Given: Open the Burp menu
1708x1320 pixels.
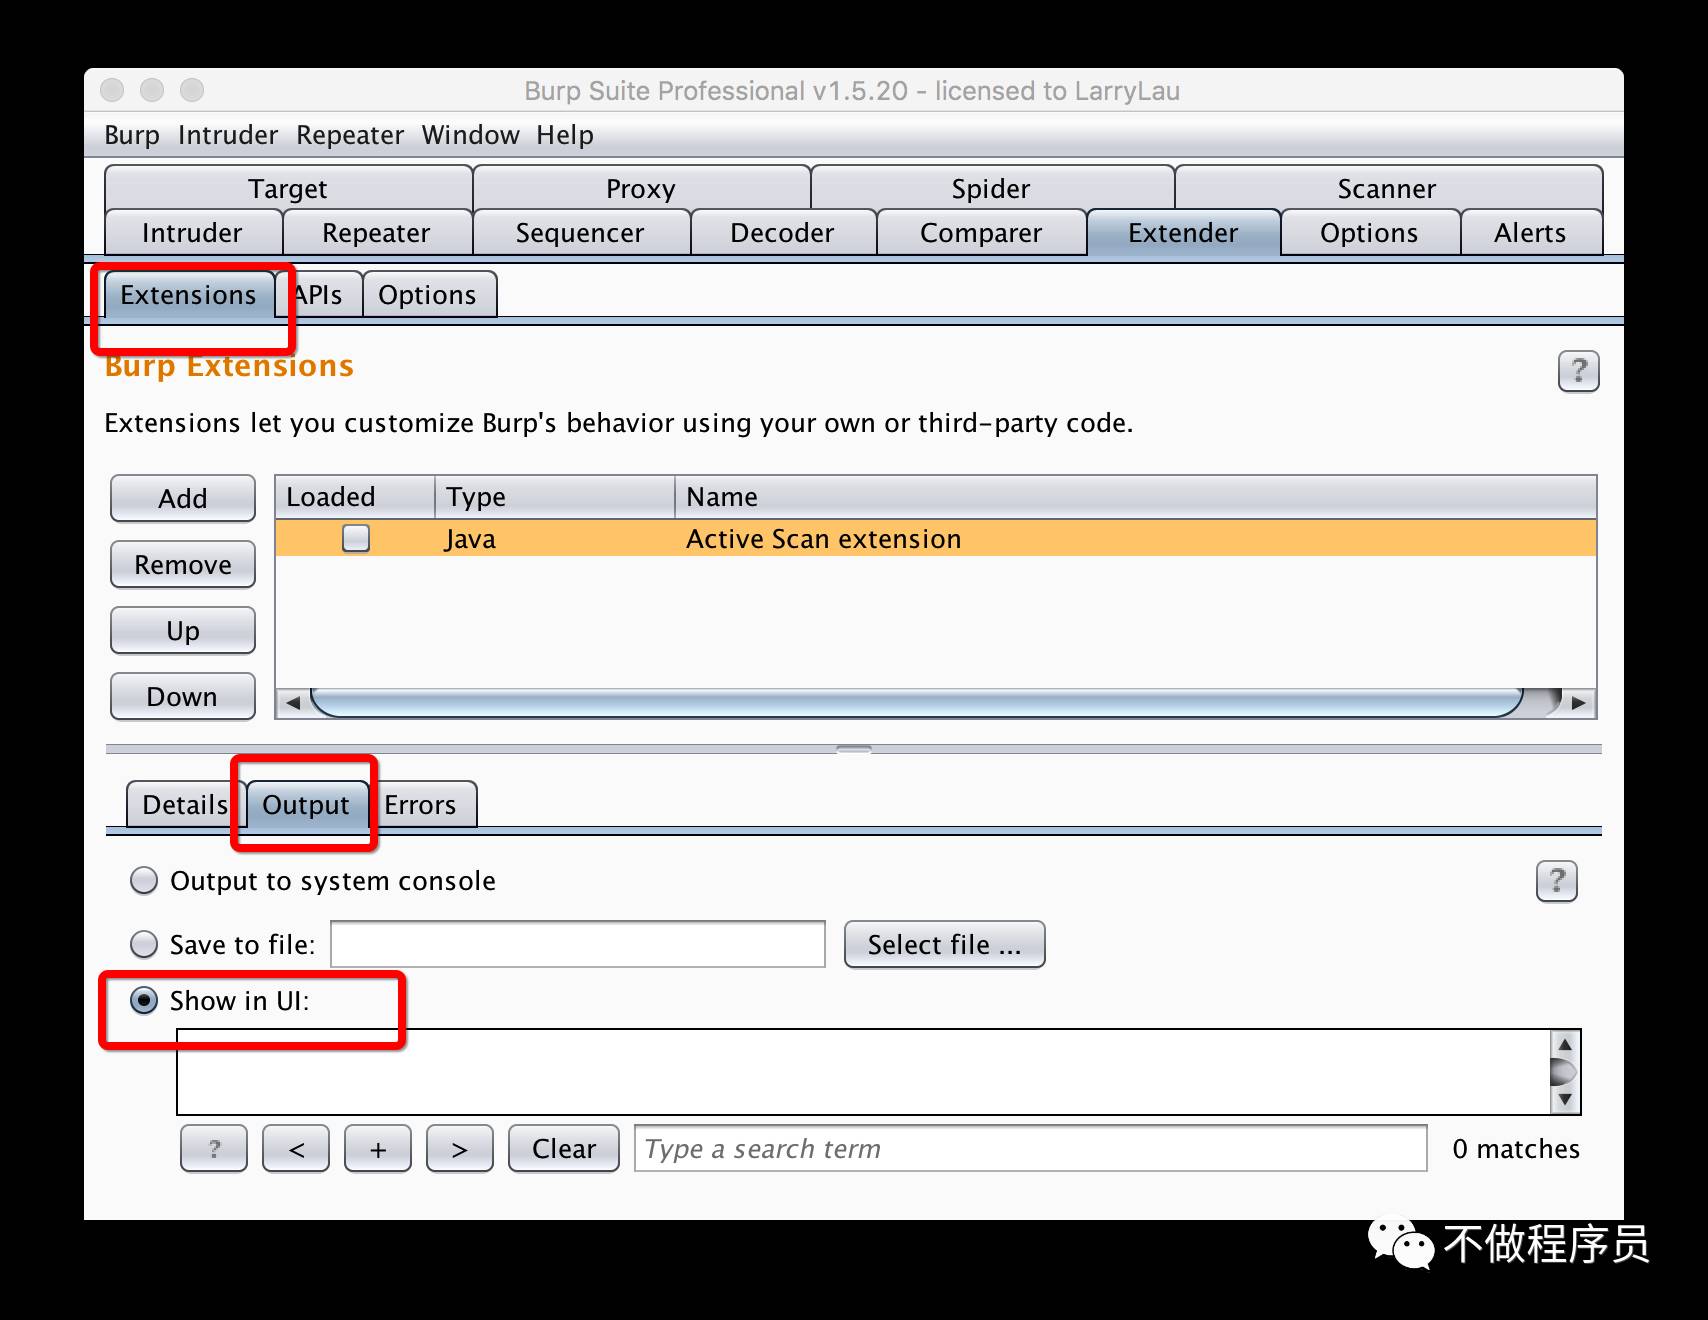Looking at the screenshot, I should tap(132, 135).
